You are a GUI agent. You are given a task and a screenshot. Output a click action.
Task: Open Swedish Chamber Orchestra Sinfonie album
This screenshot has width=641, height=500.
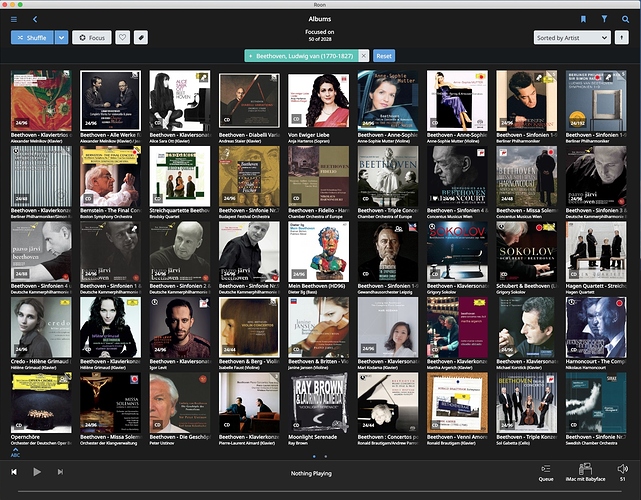pos(596,403)
